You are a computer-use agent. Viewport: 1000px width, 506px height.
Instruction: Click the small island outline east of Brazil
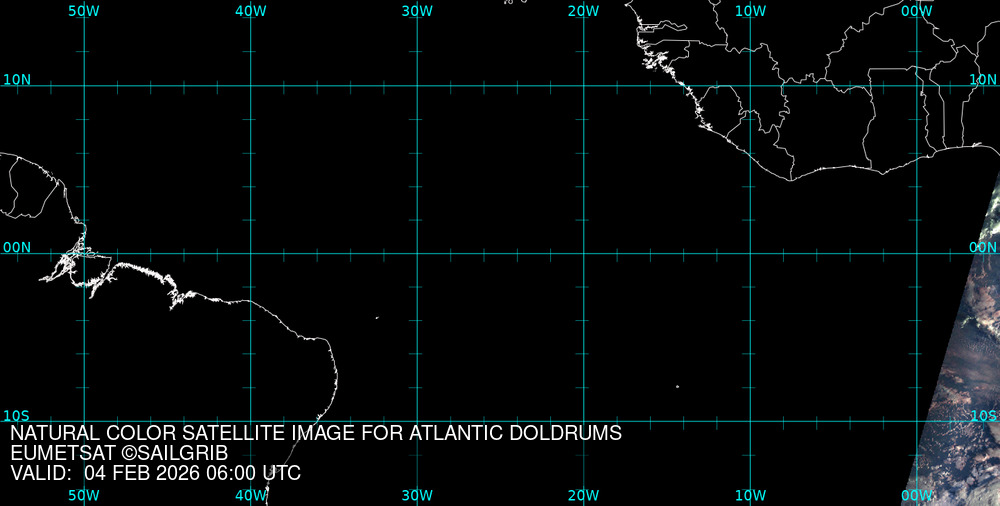(x=377, y=318)
